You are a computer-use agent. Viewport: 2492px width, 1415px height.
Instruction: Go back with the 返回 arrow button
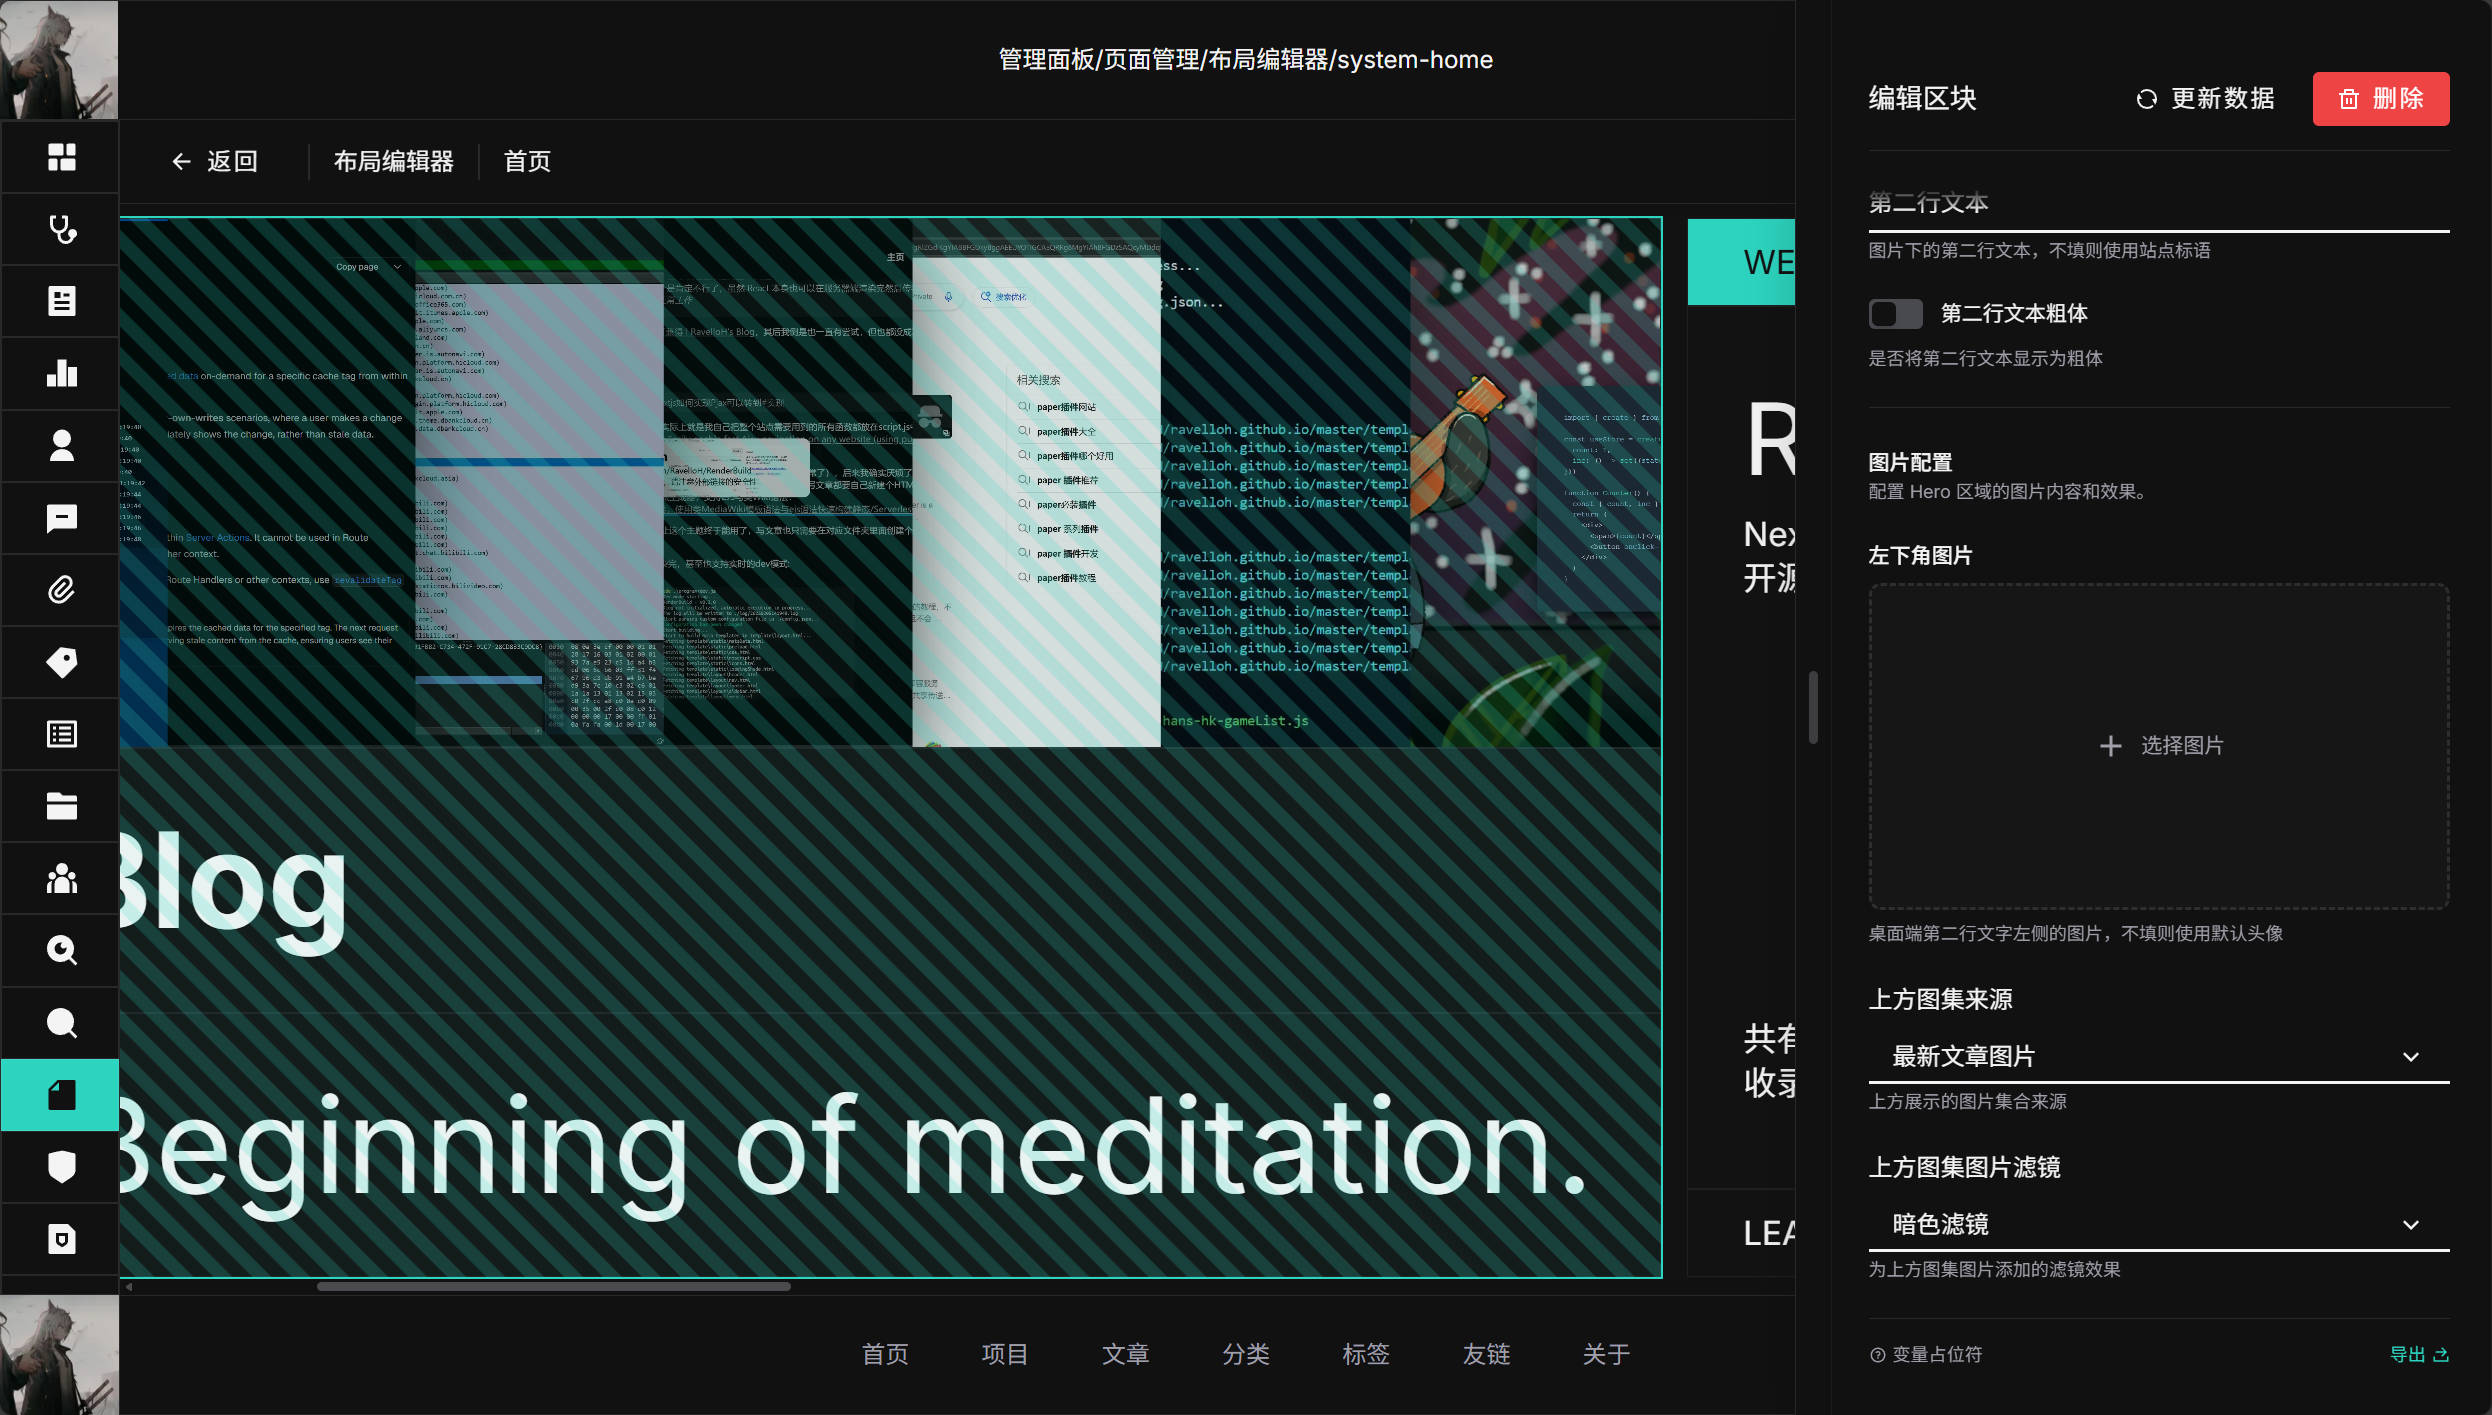[x=214, y=161]
